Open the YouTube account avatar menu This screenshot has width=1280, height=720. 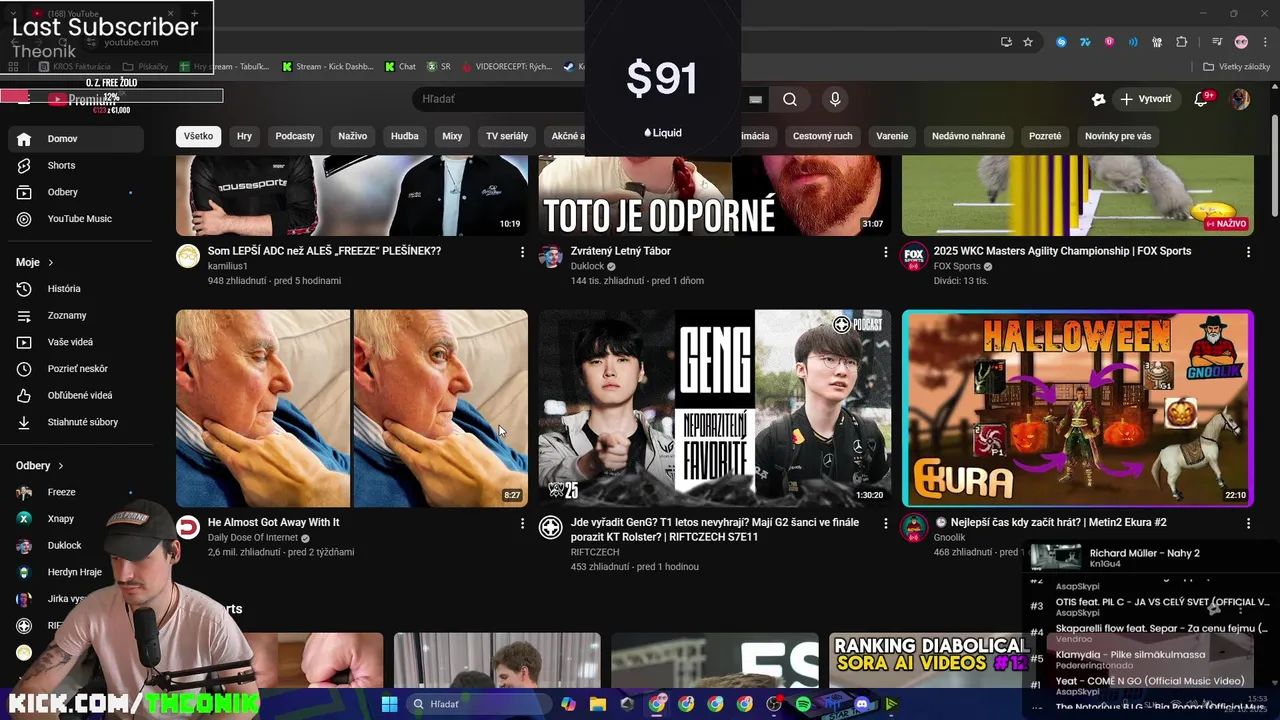tap(1240, 99)
